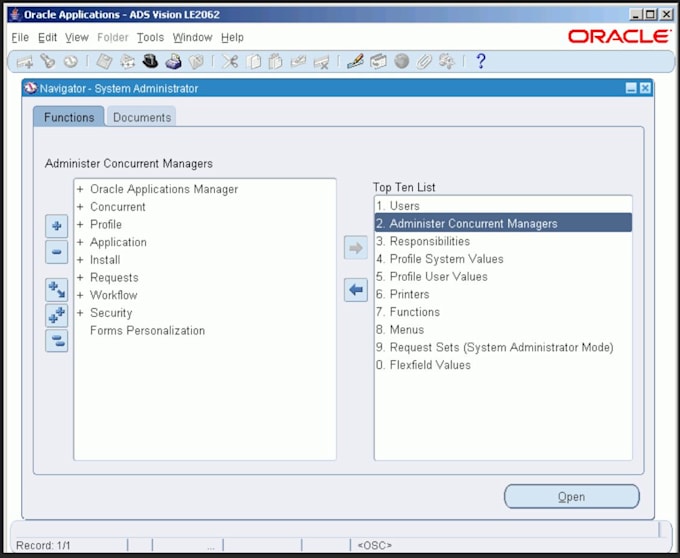Click the Translations globe icon
The image size is (680, 558).
[402, 61]
